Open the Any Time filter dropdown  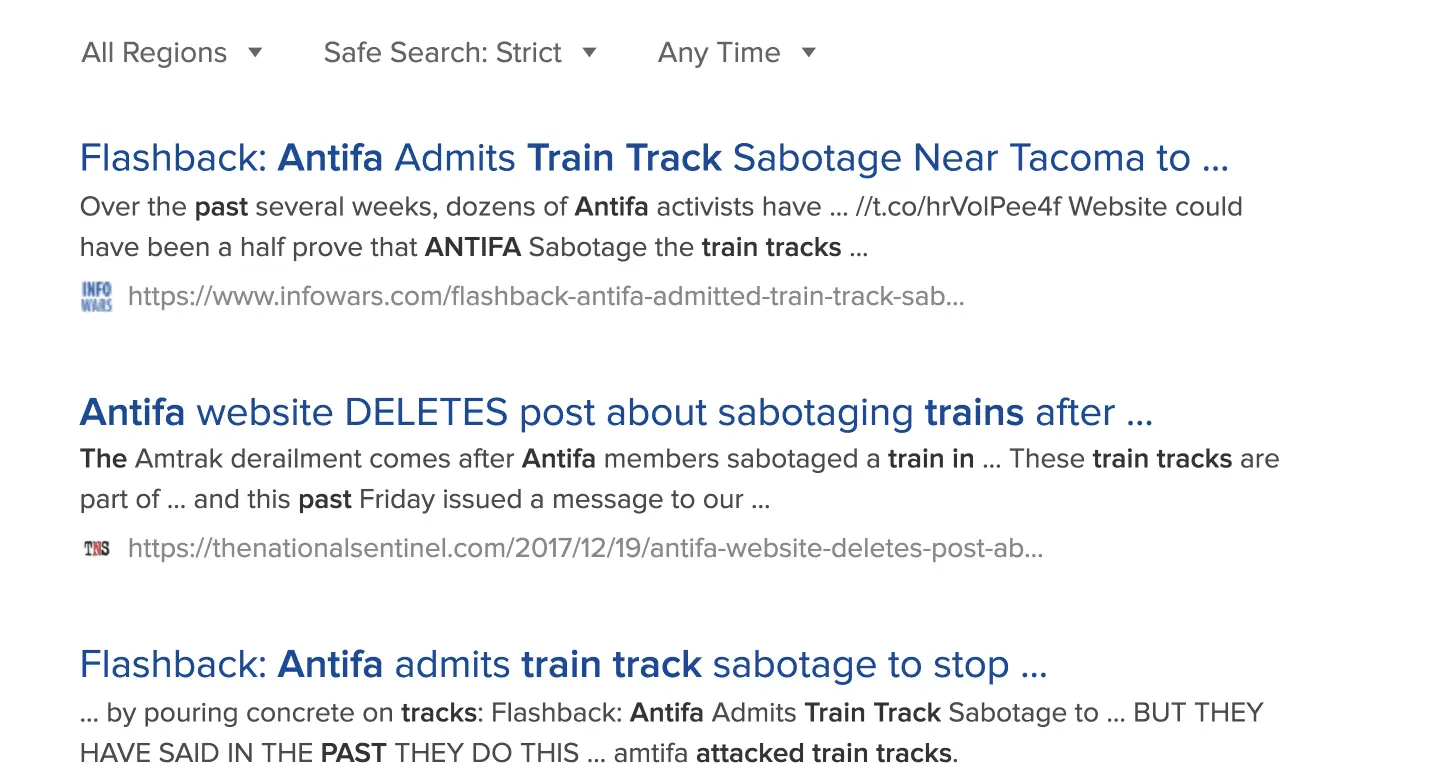pyautogui.click(x=719, y=53)
